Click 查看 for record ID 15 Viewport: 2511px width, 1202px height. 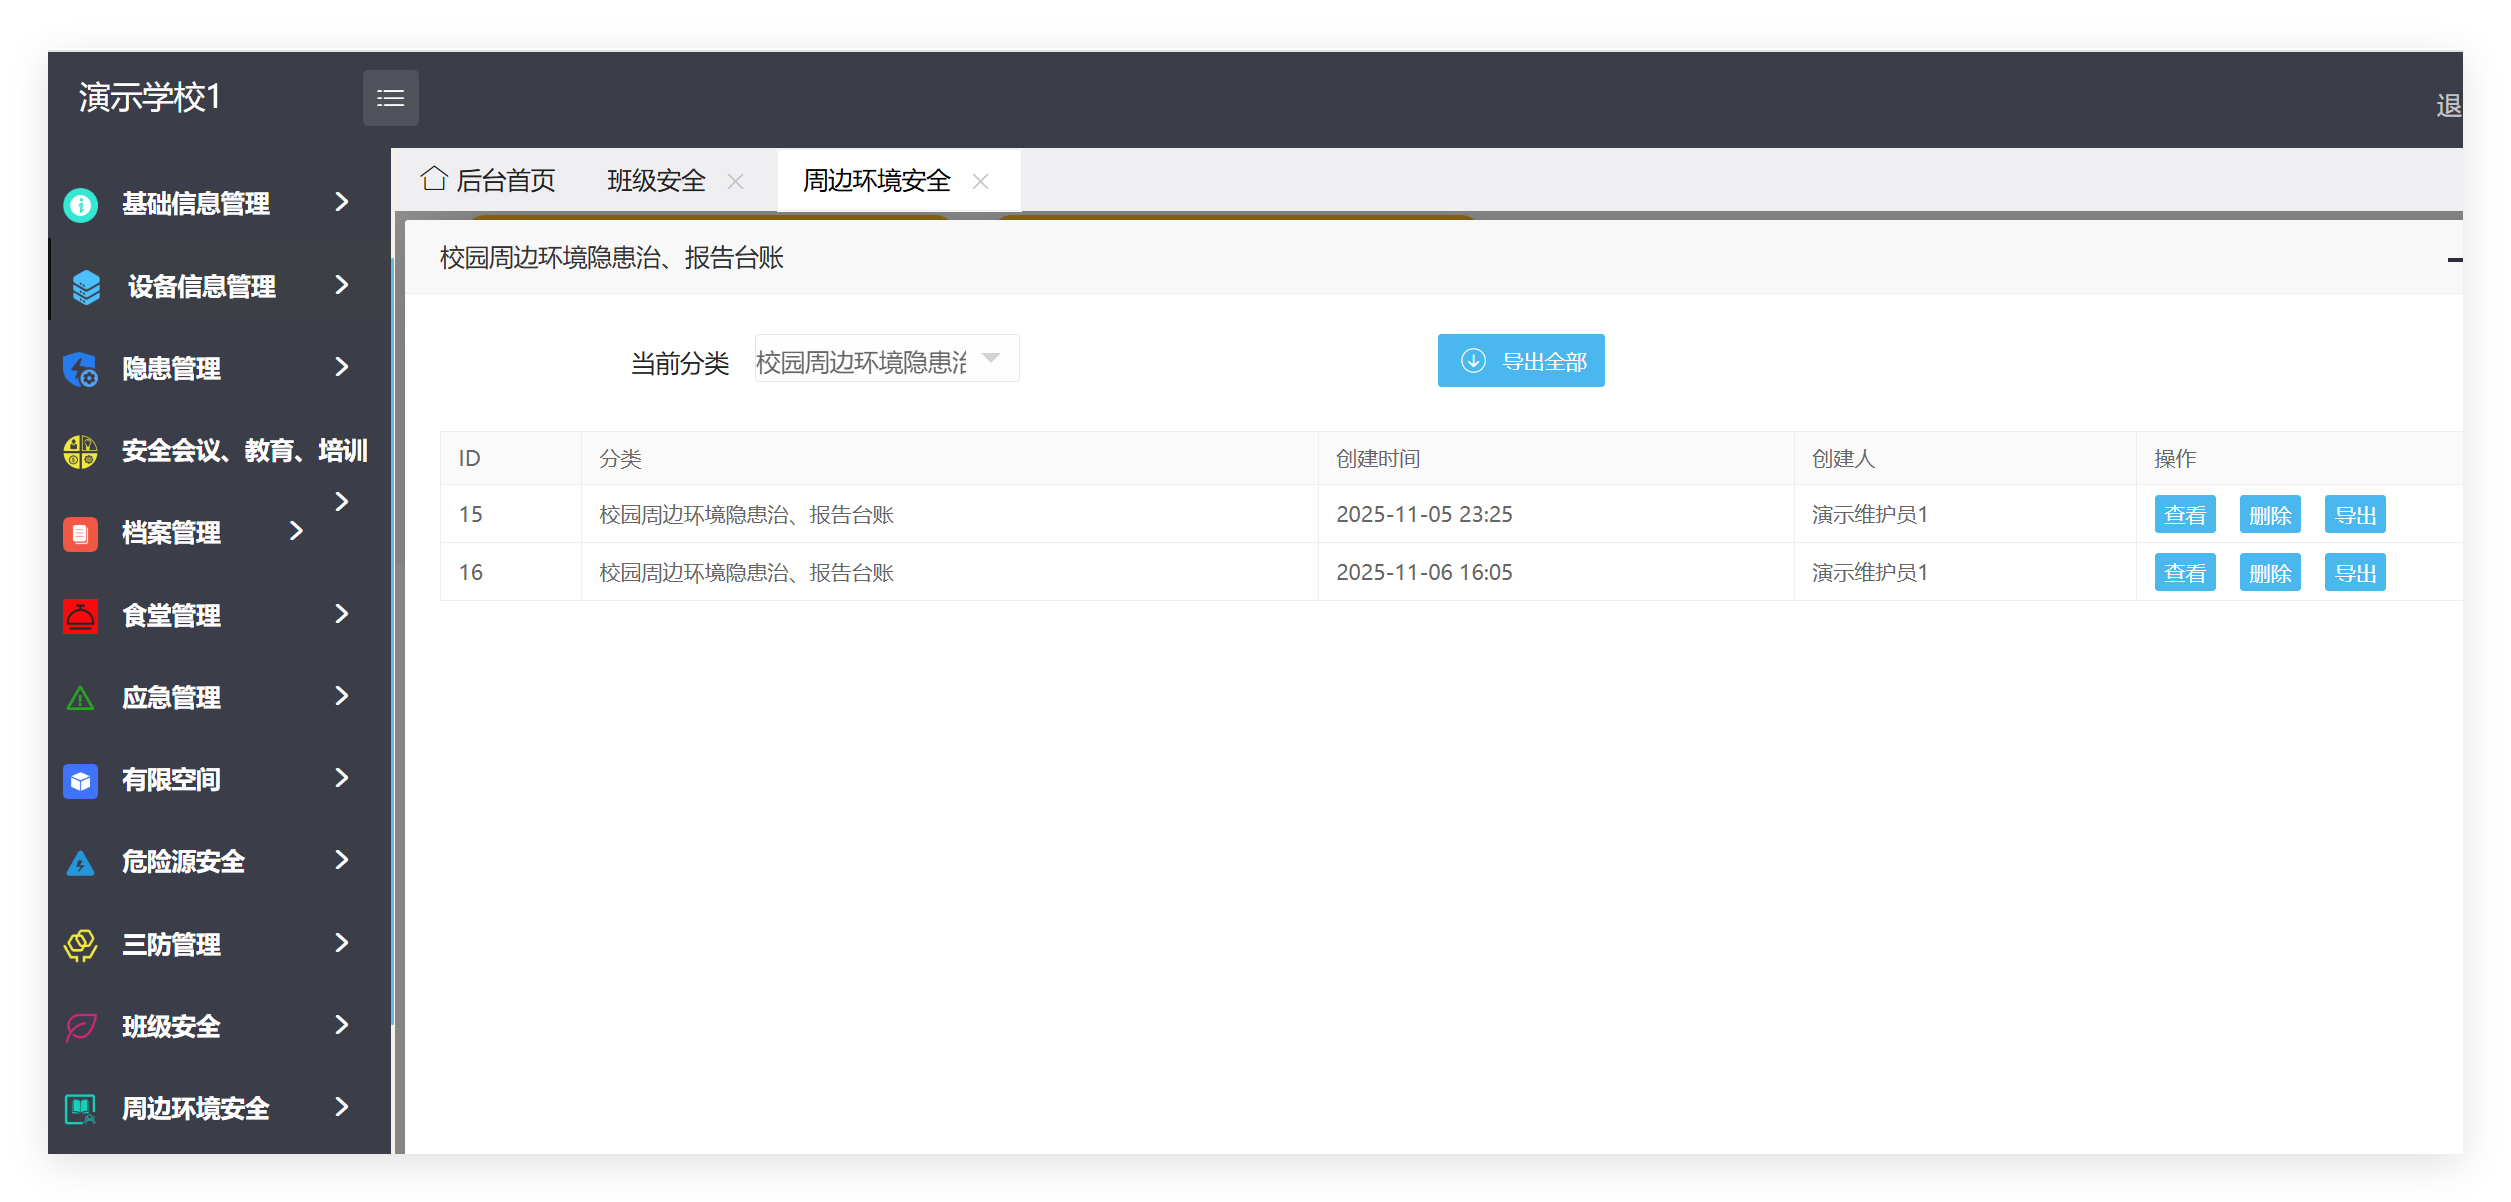tap(2185, 513)
